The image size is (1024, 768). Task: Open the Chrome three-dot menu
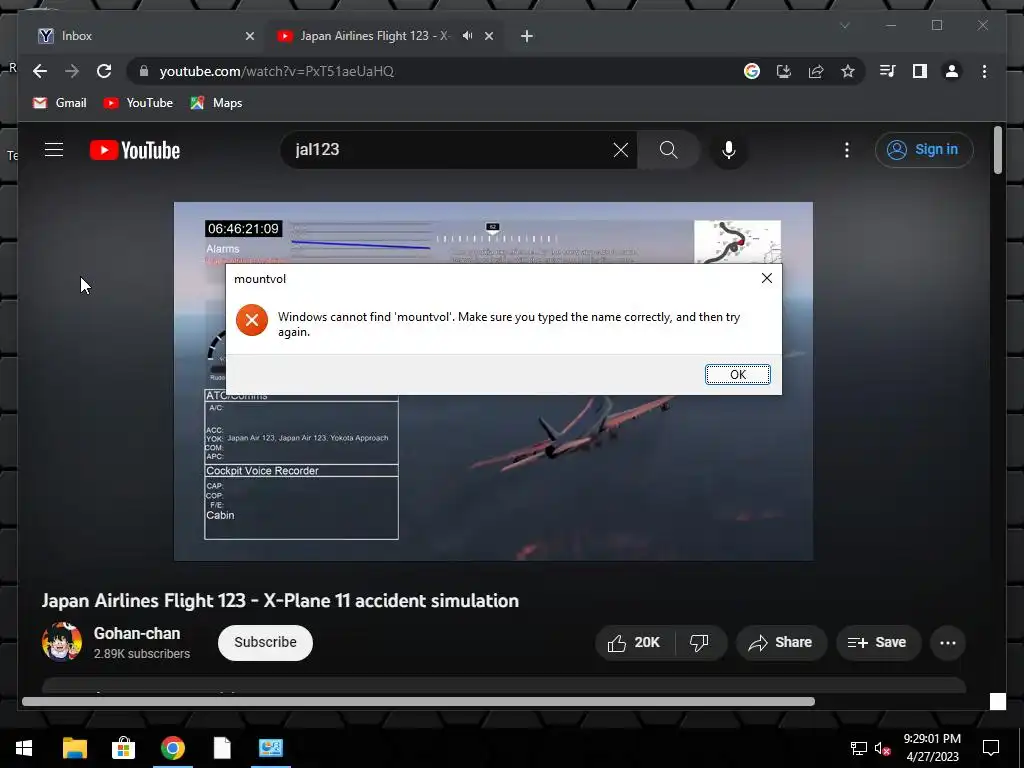984,71
